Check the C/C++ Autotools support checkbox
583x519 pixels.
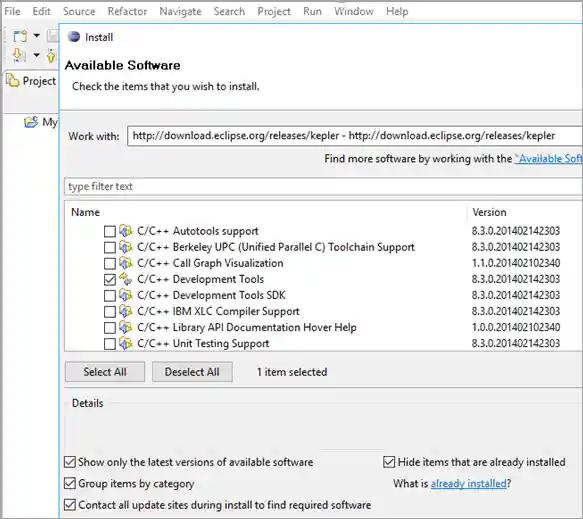110,231
